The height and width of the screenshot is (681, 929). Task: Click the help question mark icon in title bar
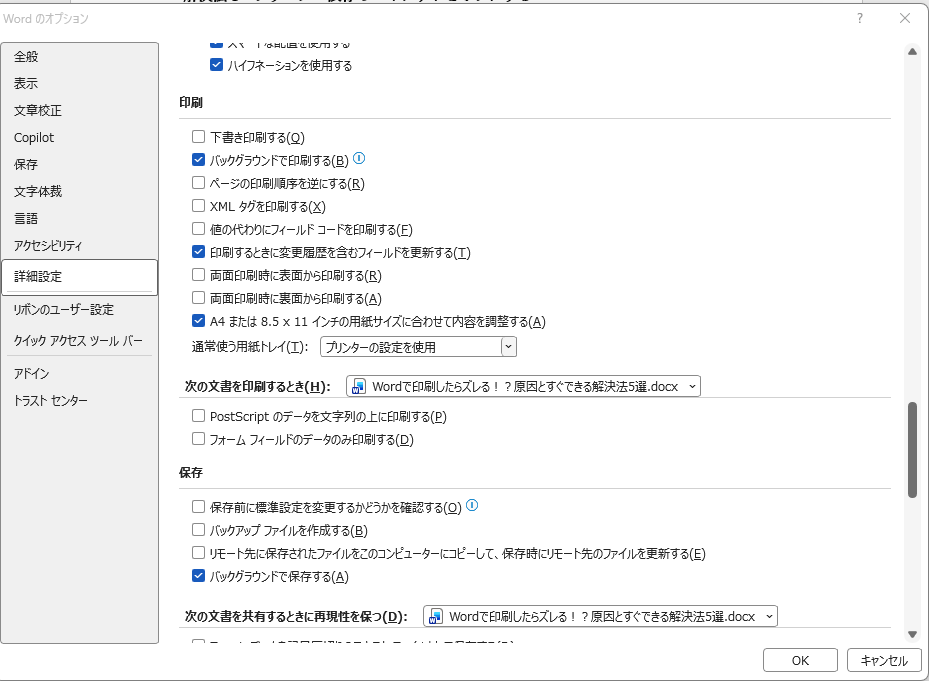pyautogui.click(x=860, y=18)
